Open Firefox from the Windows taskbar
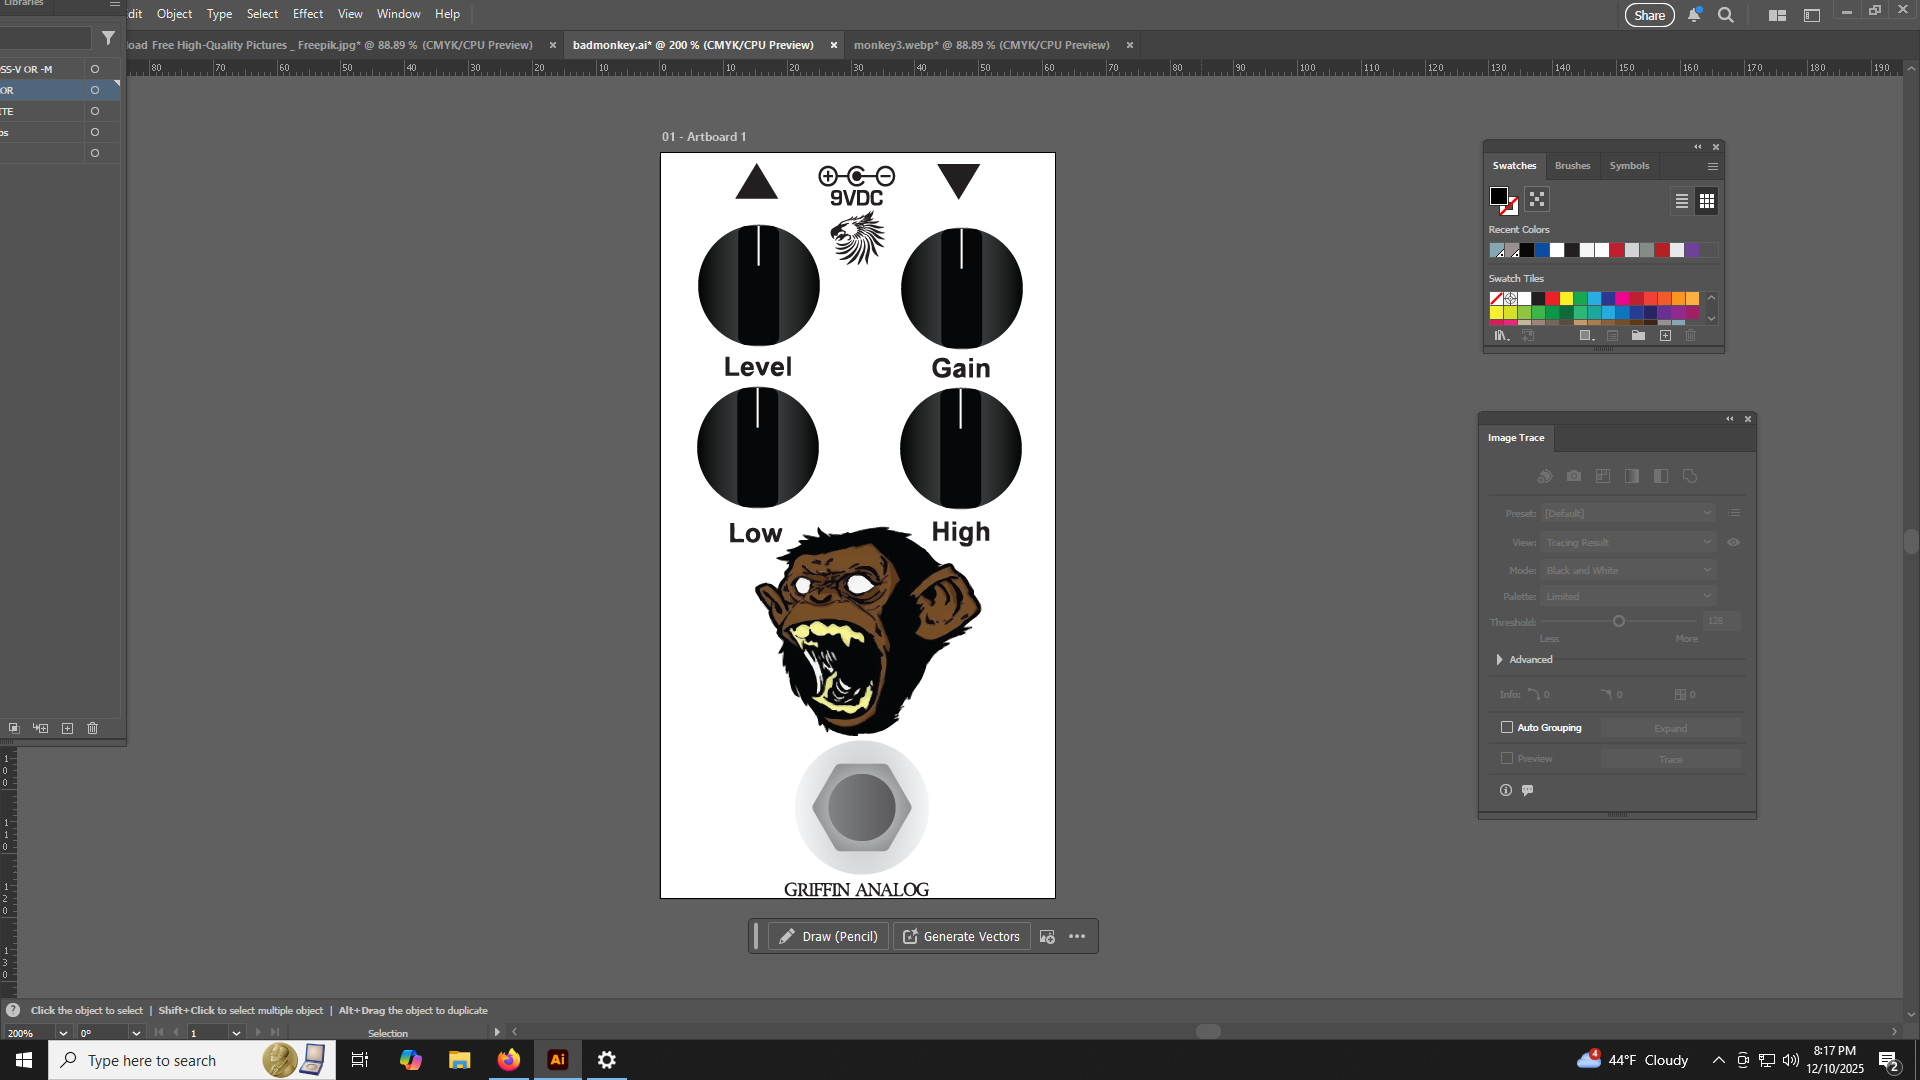The image size is (1920, 1080). pyautogui.click(x=509, y=1060)
